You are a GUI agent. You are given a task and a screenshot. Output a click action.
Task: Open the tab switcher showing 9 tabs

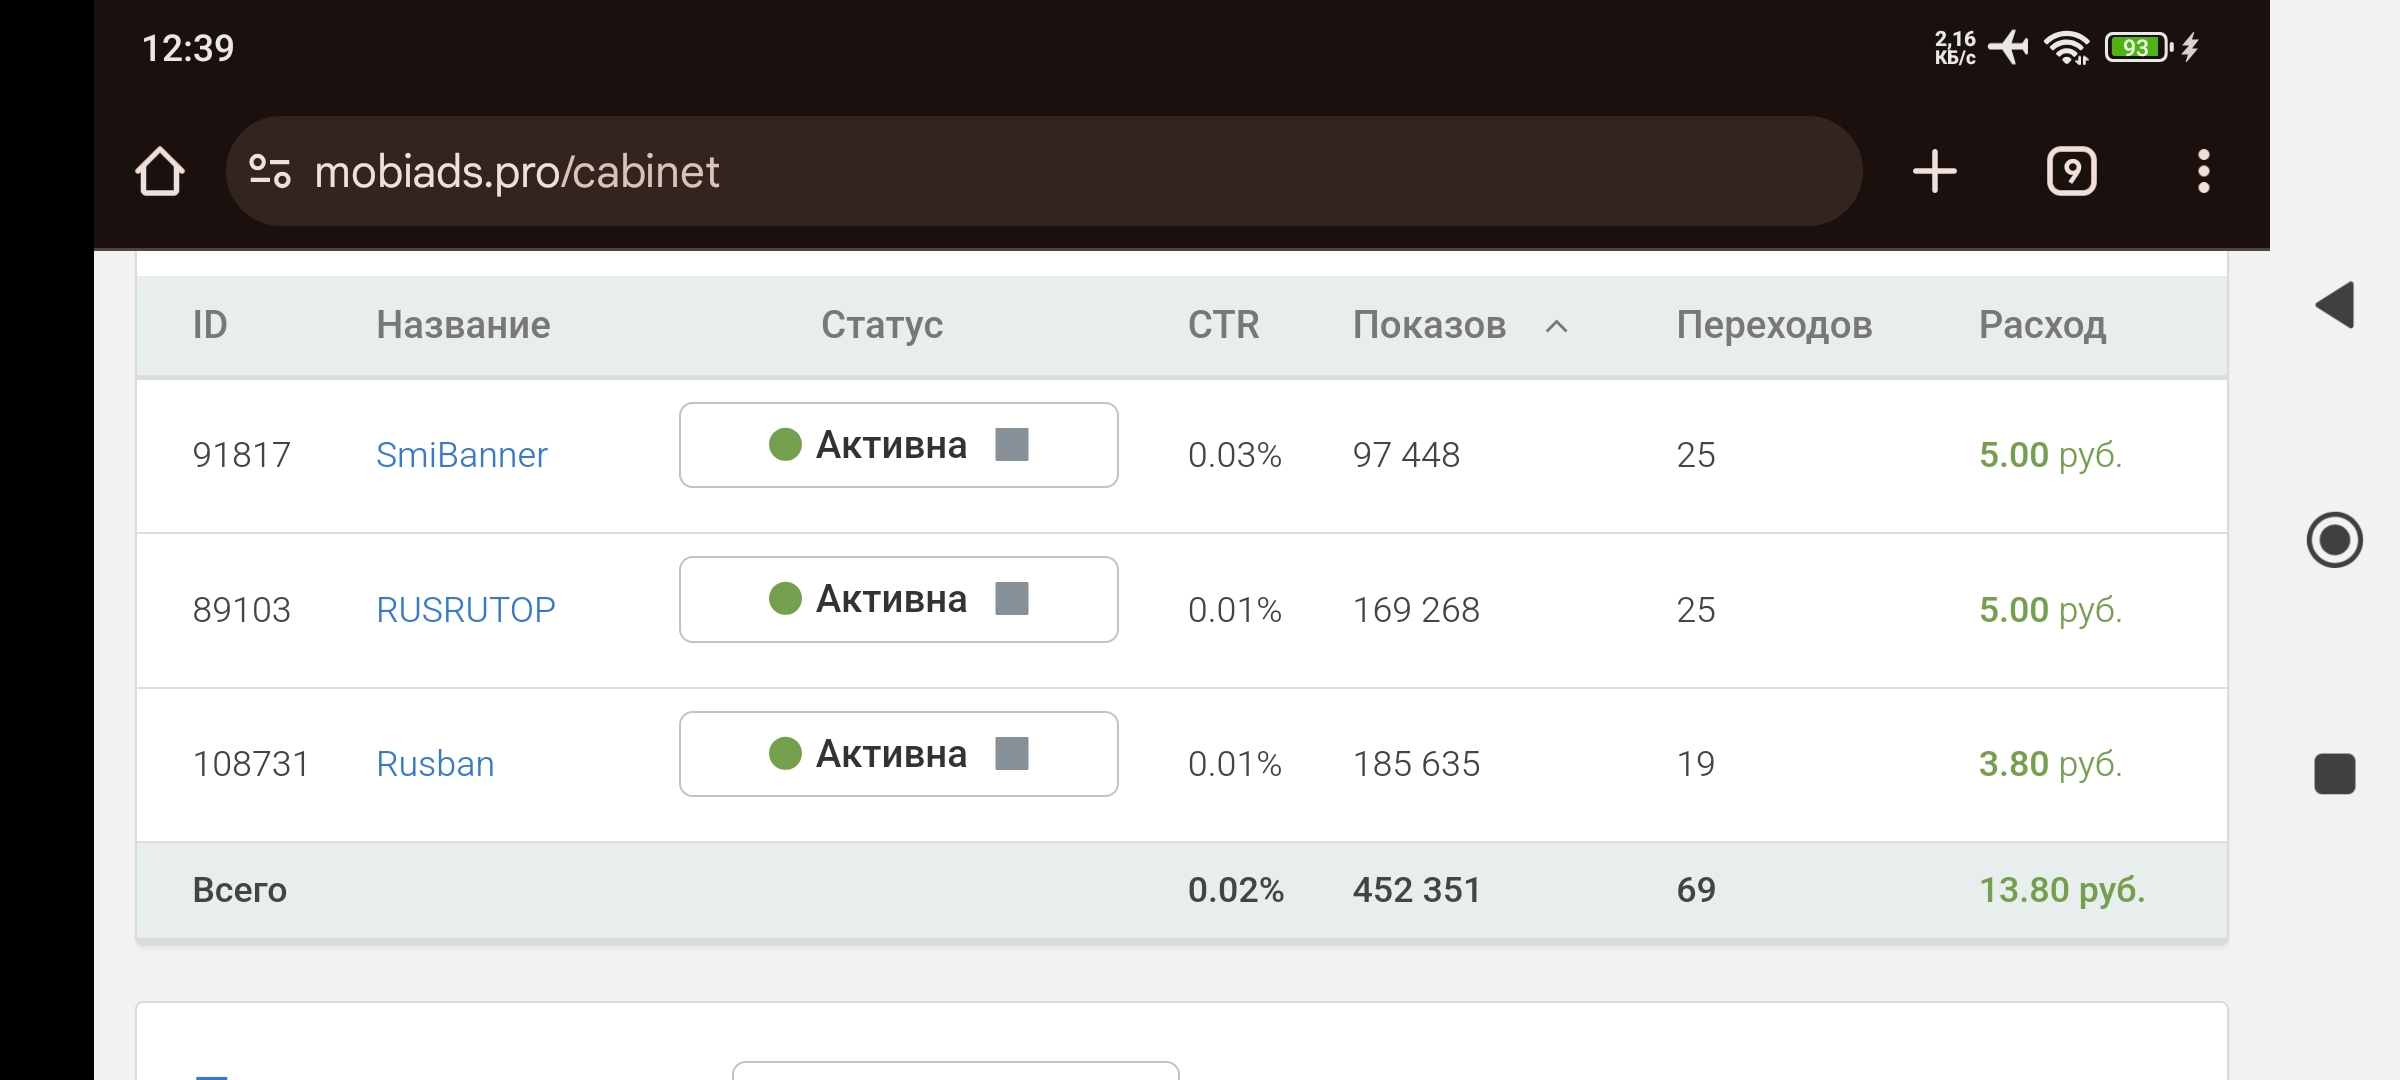[2071, 172]
